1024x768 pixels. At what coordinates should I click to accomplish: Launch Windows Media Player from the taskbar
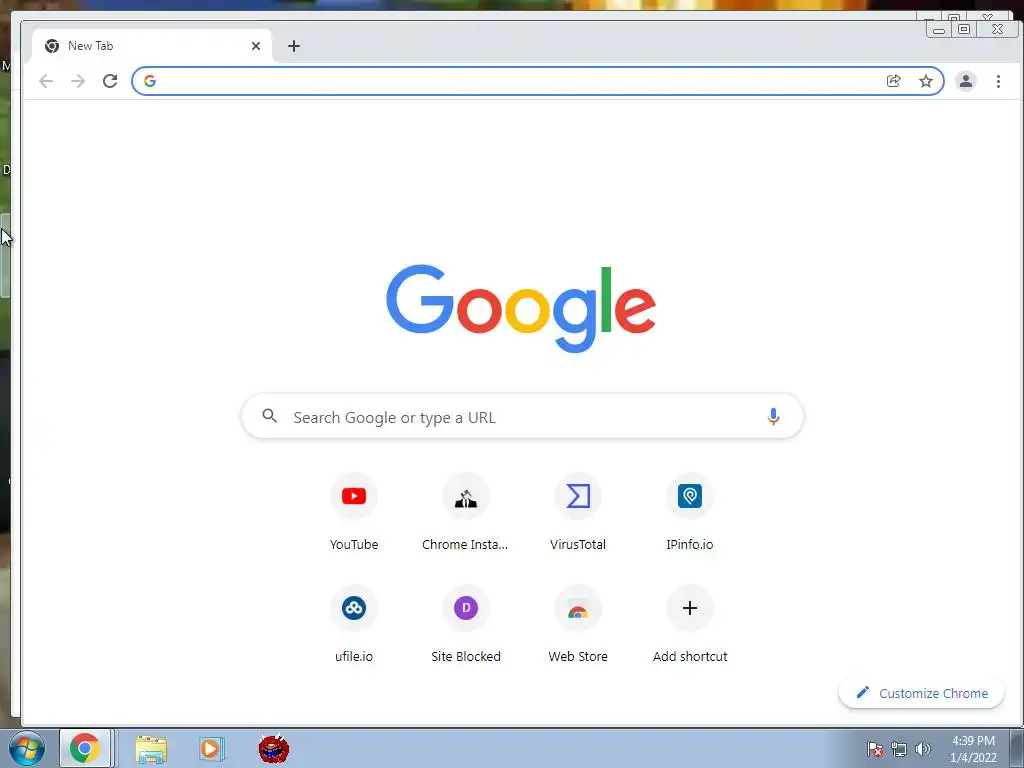(211, 749)
